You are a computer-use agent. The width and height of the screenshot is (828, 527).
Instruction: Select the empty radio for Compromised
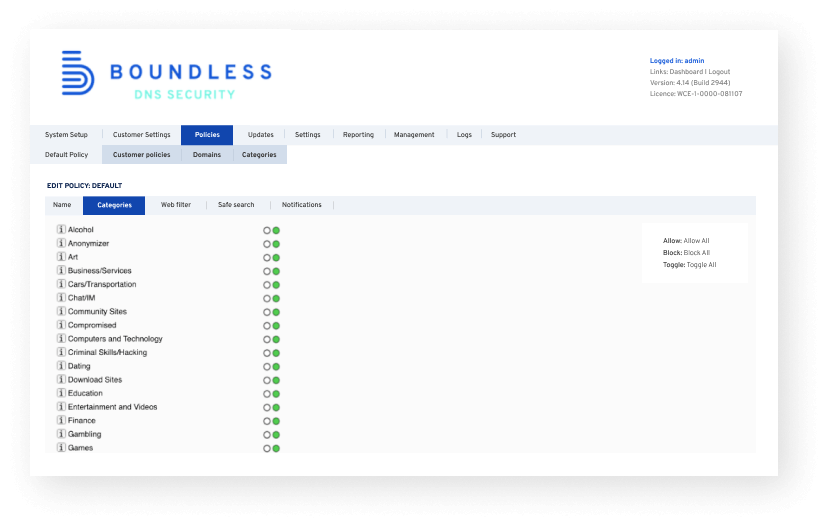[x=267, y=326]
